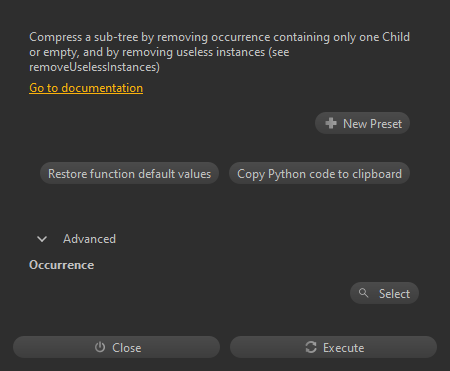Click the circular arrows icon on Execute
Viewport: 450px width, 371px height.
[311, 347]
